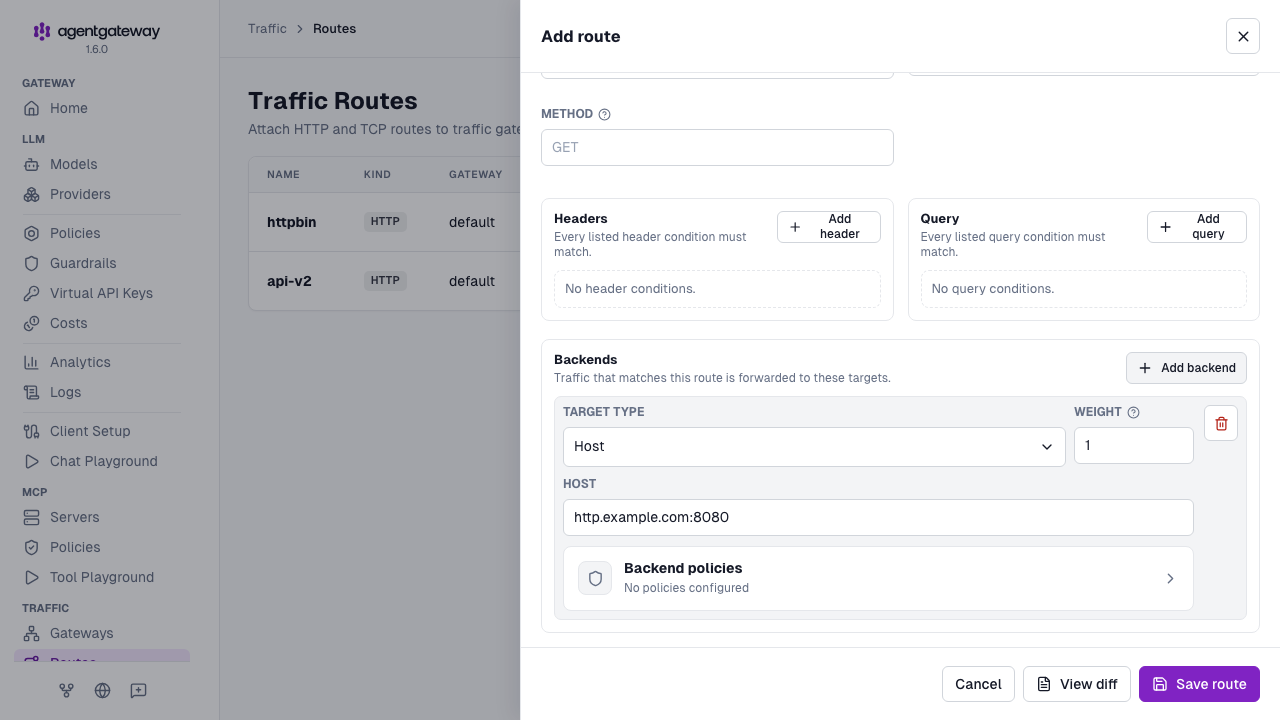Screen dimensions: 1280x720
Task: Click the shield icon in Backend policies
Action: [595, 578]
